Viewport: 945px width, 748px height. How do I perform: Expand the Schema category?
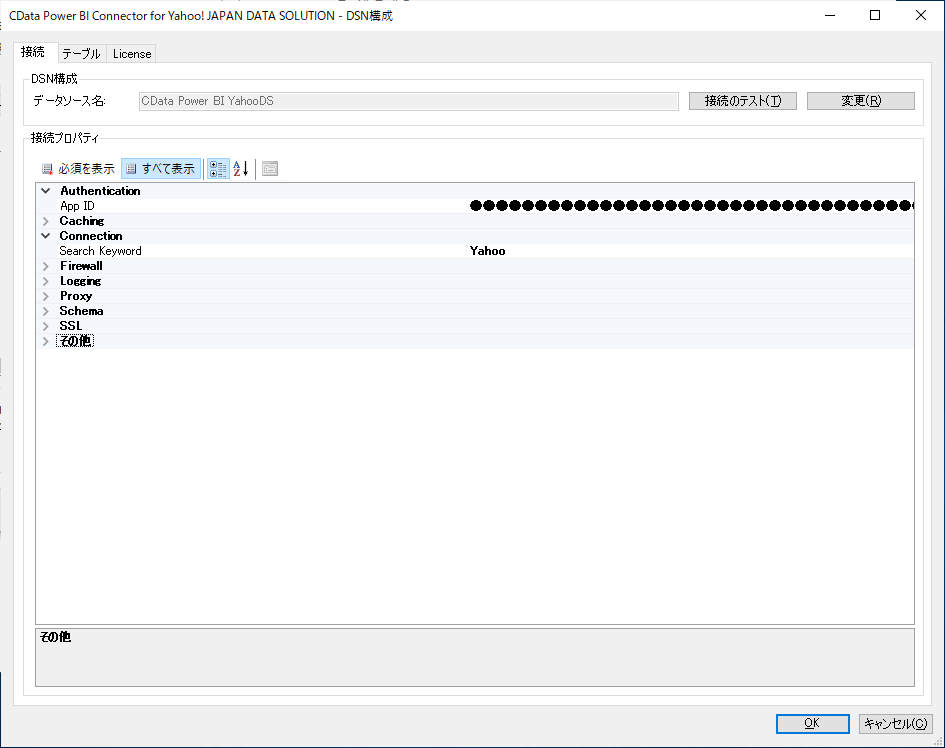(46, 311)
